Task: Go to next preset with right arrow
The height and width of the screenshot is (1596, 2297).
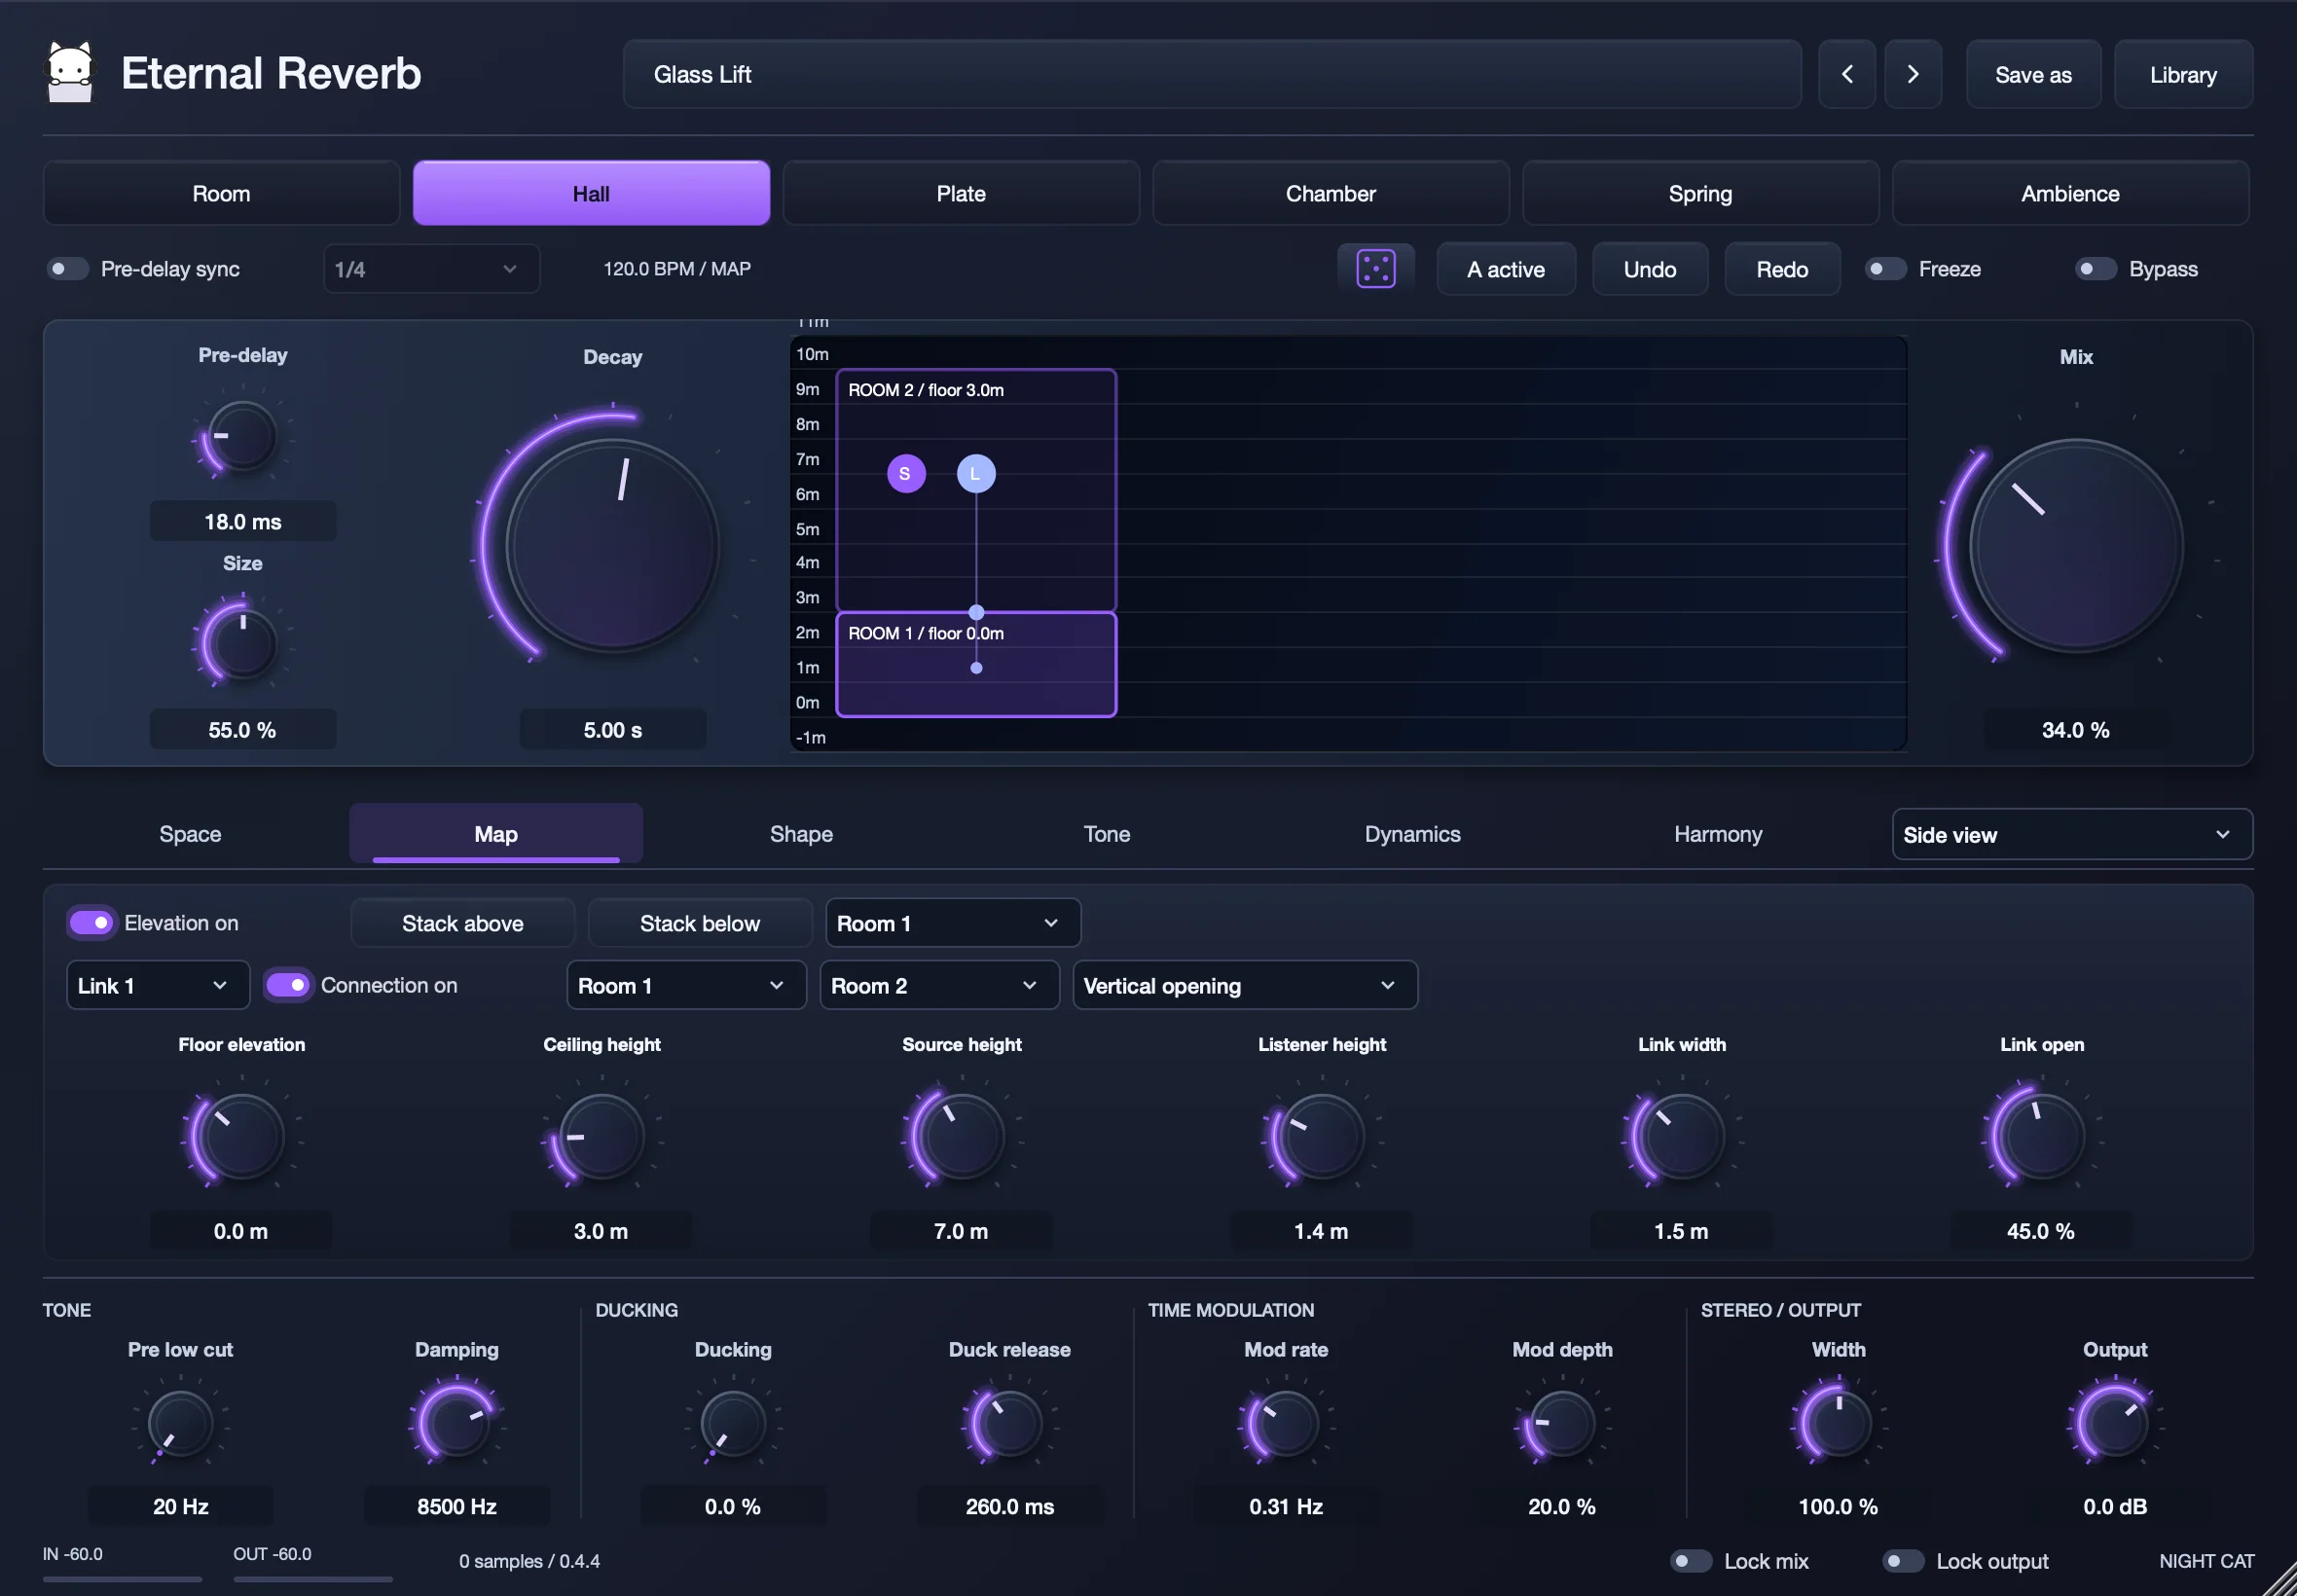Action: pos(1912,74)
